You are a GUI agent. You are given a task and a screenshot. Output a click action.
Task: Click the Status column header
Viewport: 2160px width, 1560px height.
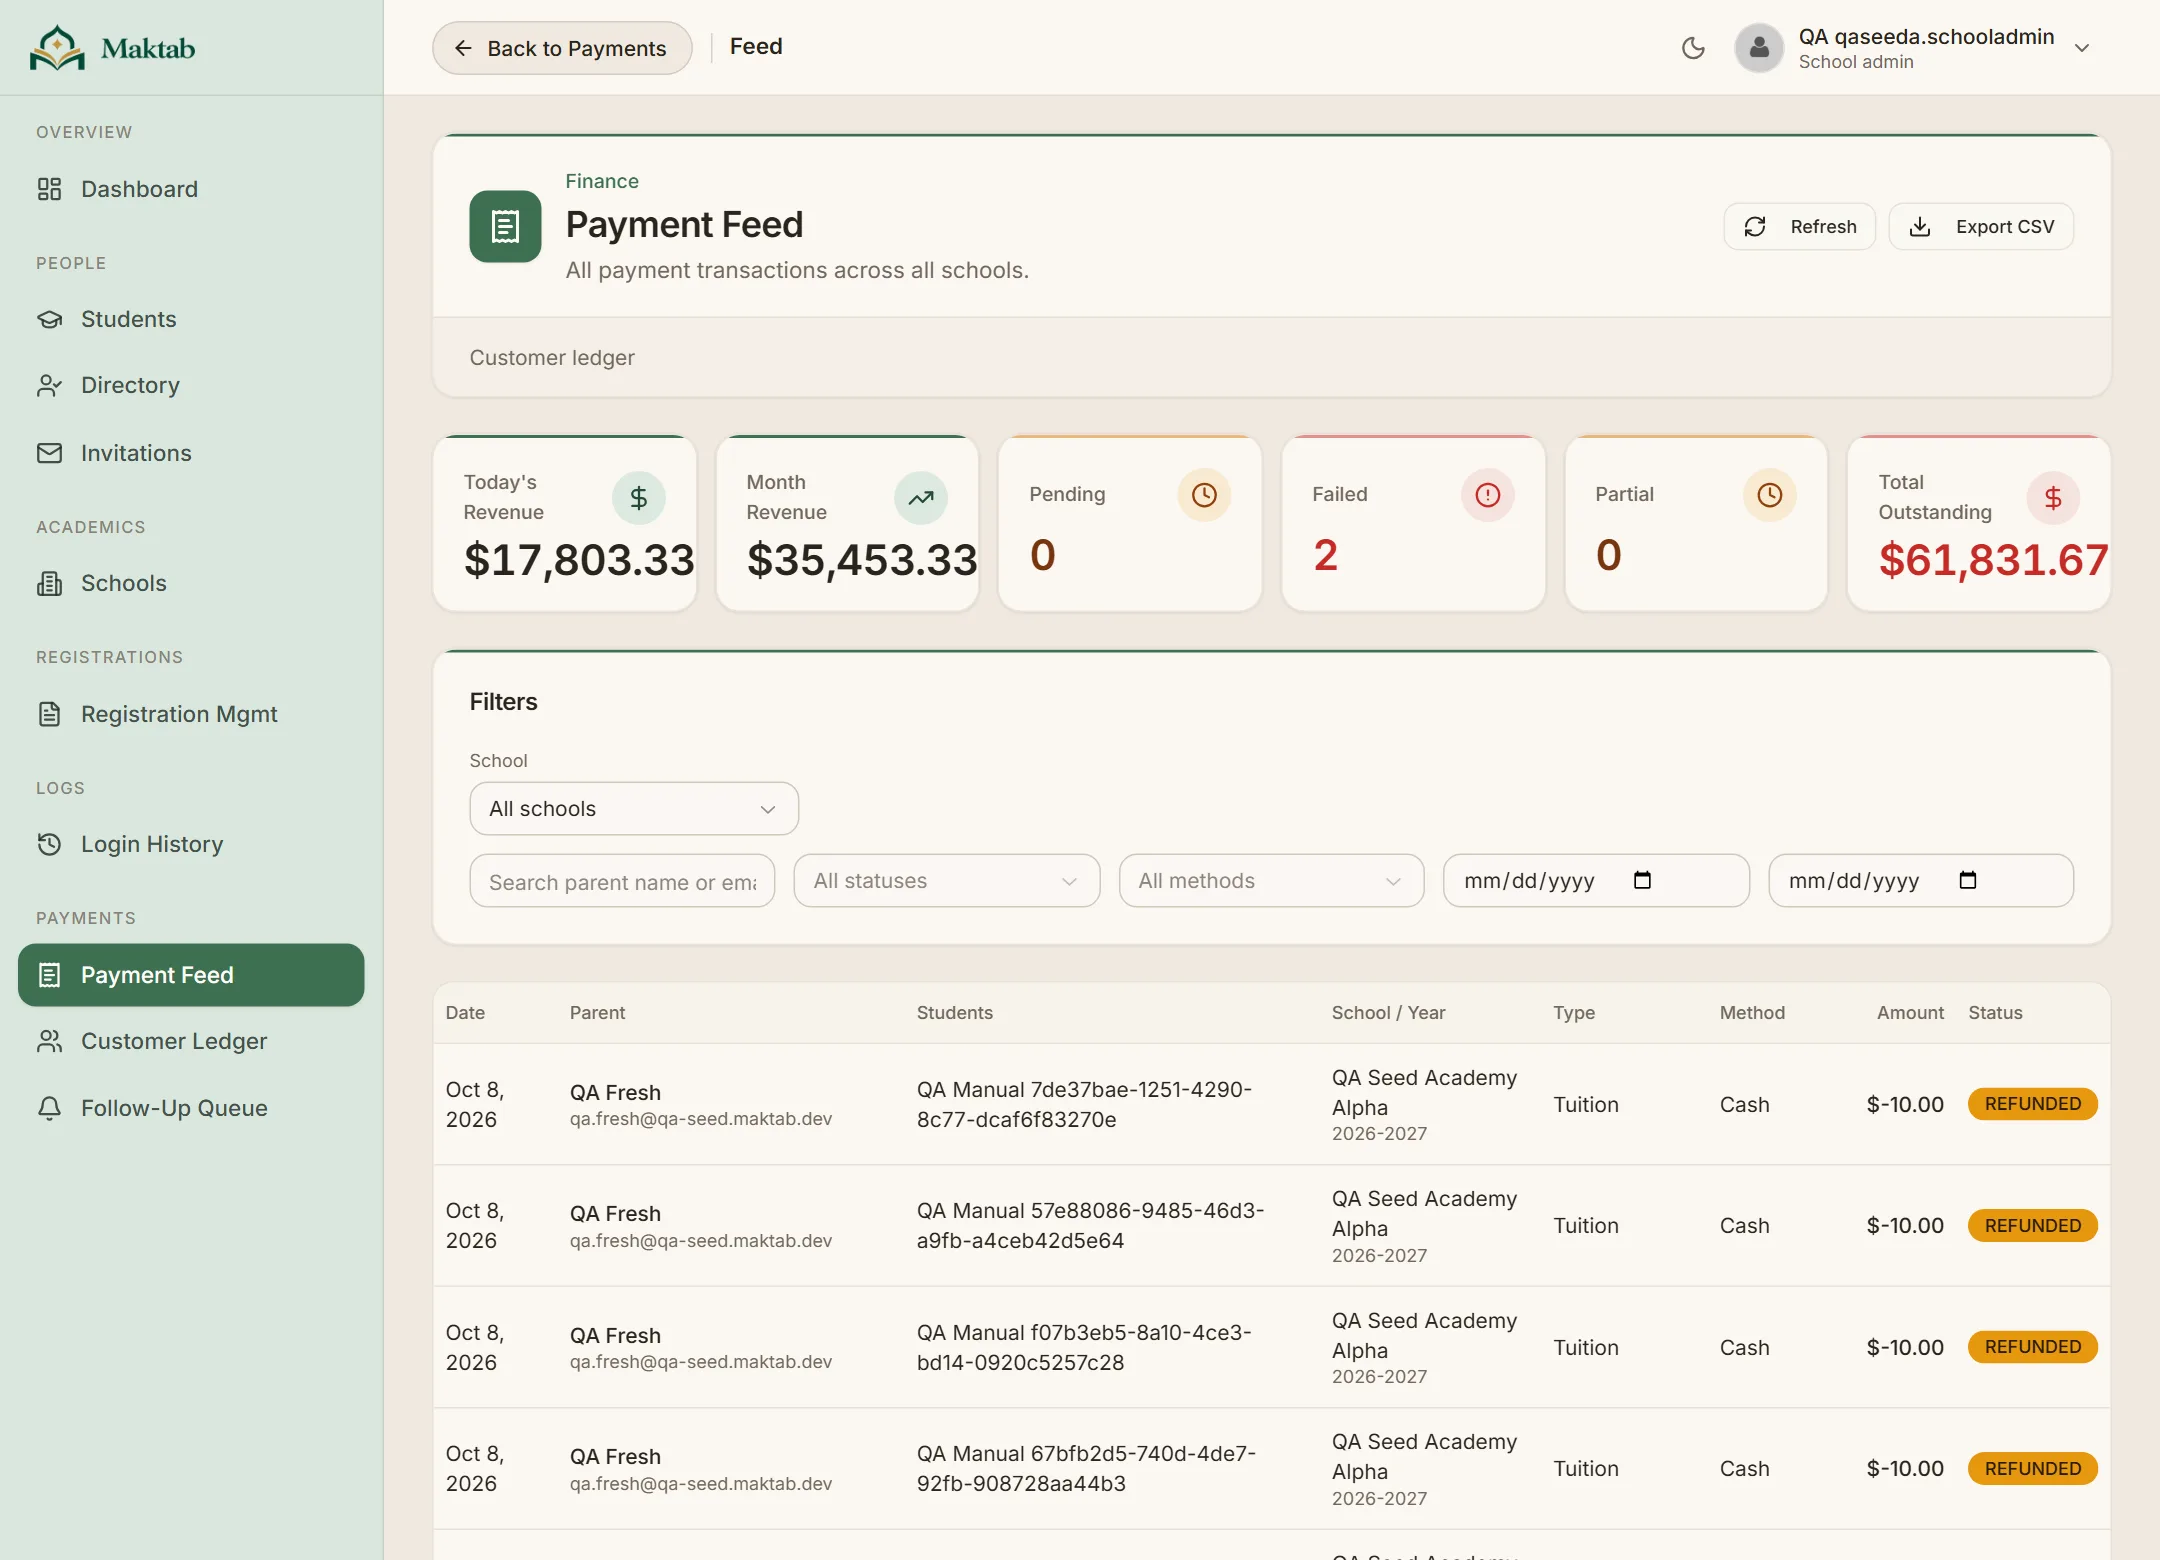click(1995, 1013)
